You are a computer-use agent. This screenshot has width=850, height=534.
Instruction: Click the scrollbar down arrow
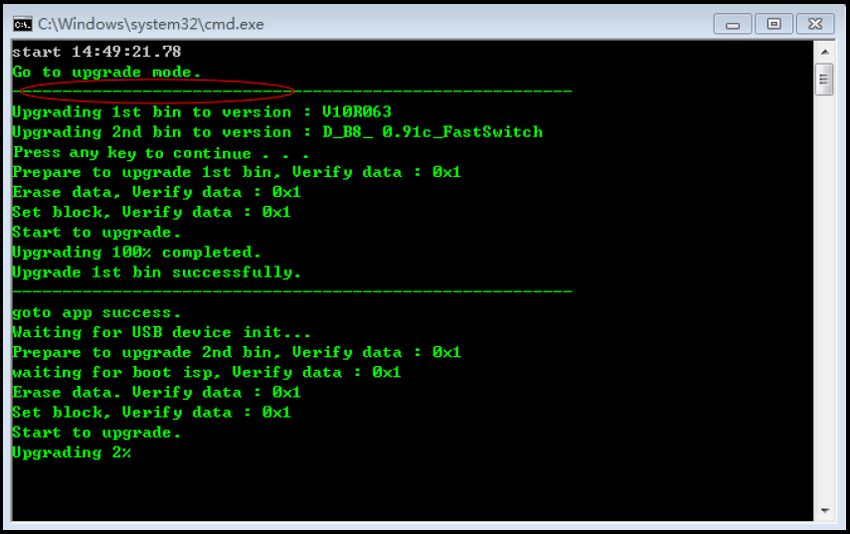pyautogui.click(x=825, y=510)
